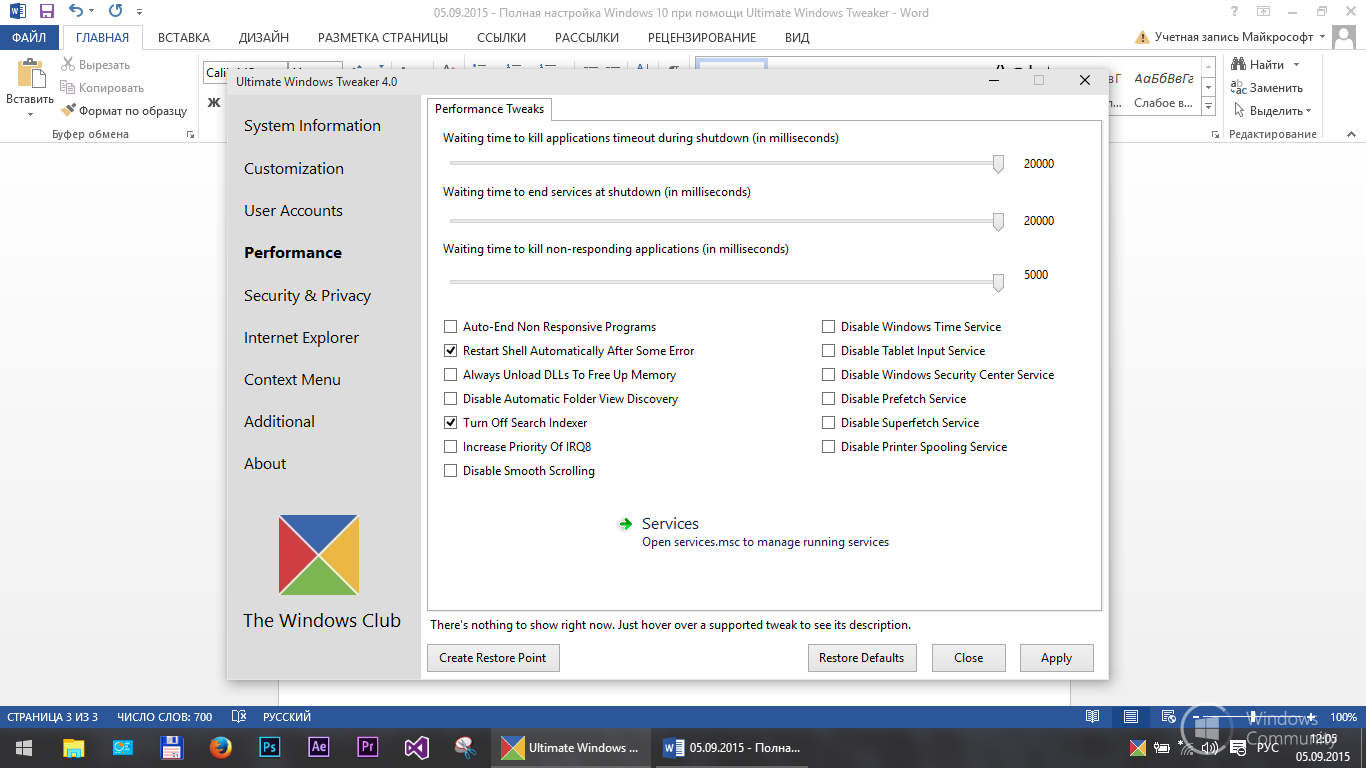1366x768 pixels.
Task: Click the floppy disk app on the taskbar
Action: (x=171, y=747)
